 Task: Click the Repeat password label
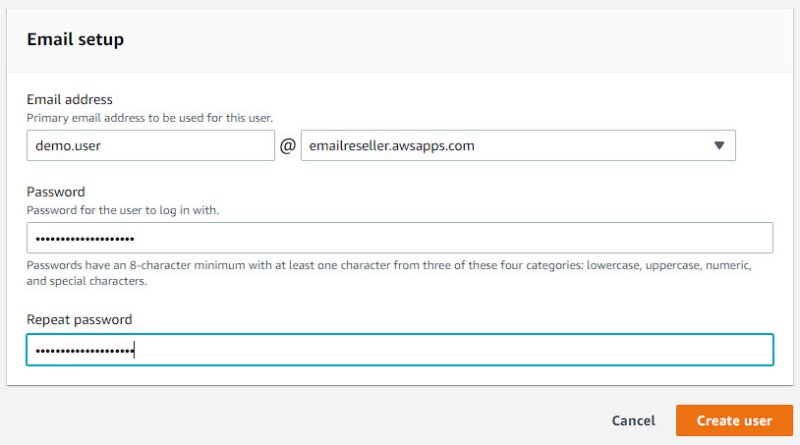click(79, 319)
